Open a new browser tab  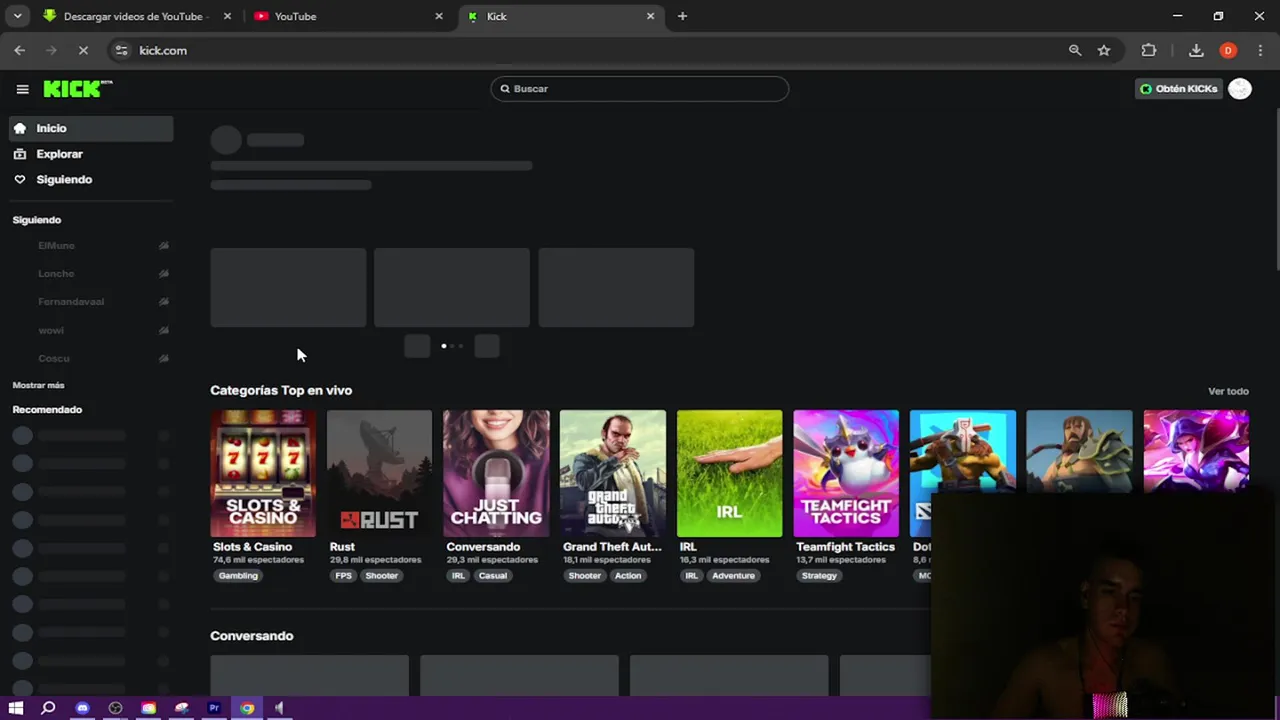[x=682, y=16]
